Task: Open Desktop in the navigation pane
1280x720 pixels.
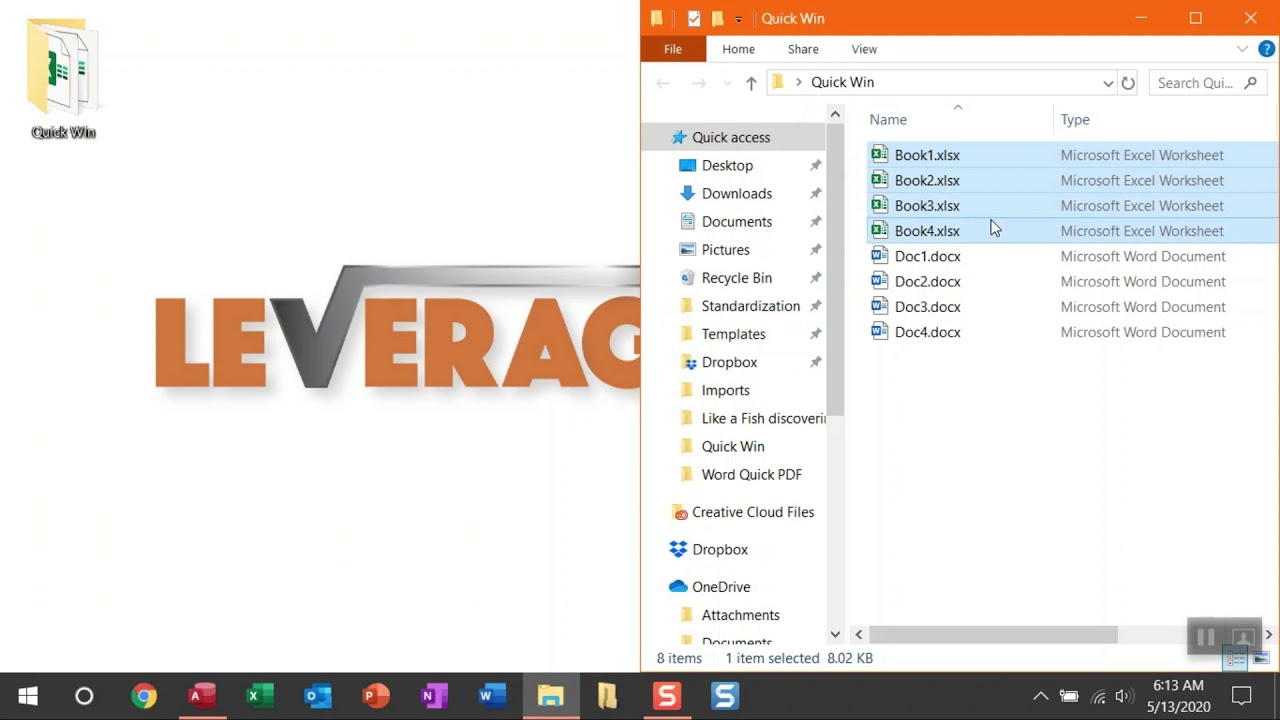Action: [727, 165]
